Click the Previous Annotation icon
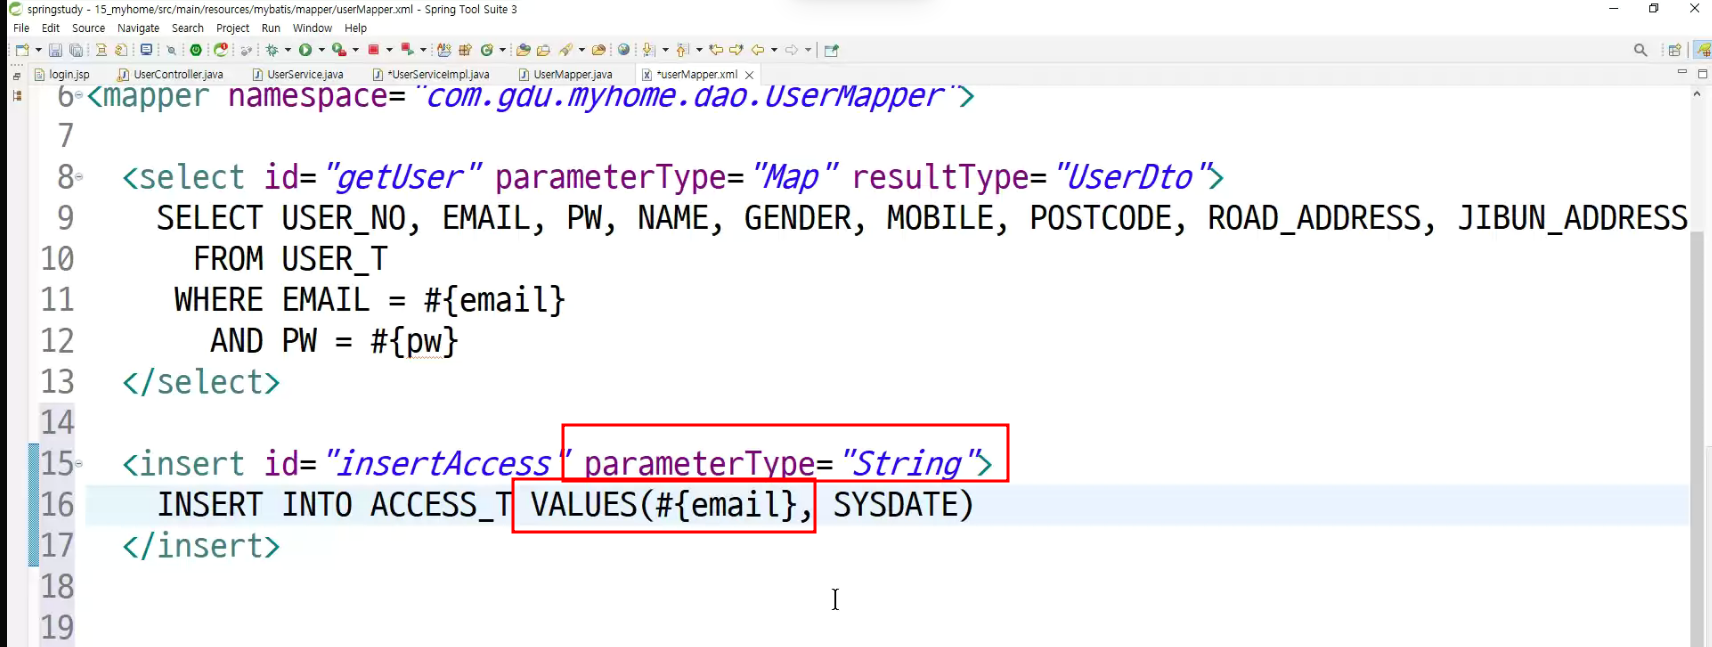This screenshot has width=1712, height=647. coord(683,50)
